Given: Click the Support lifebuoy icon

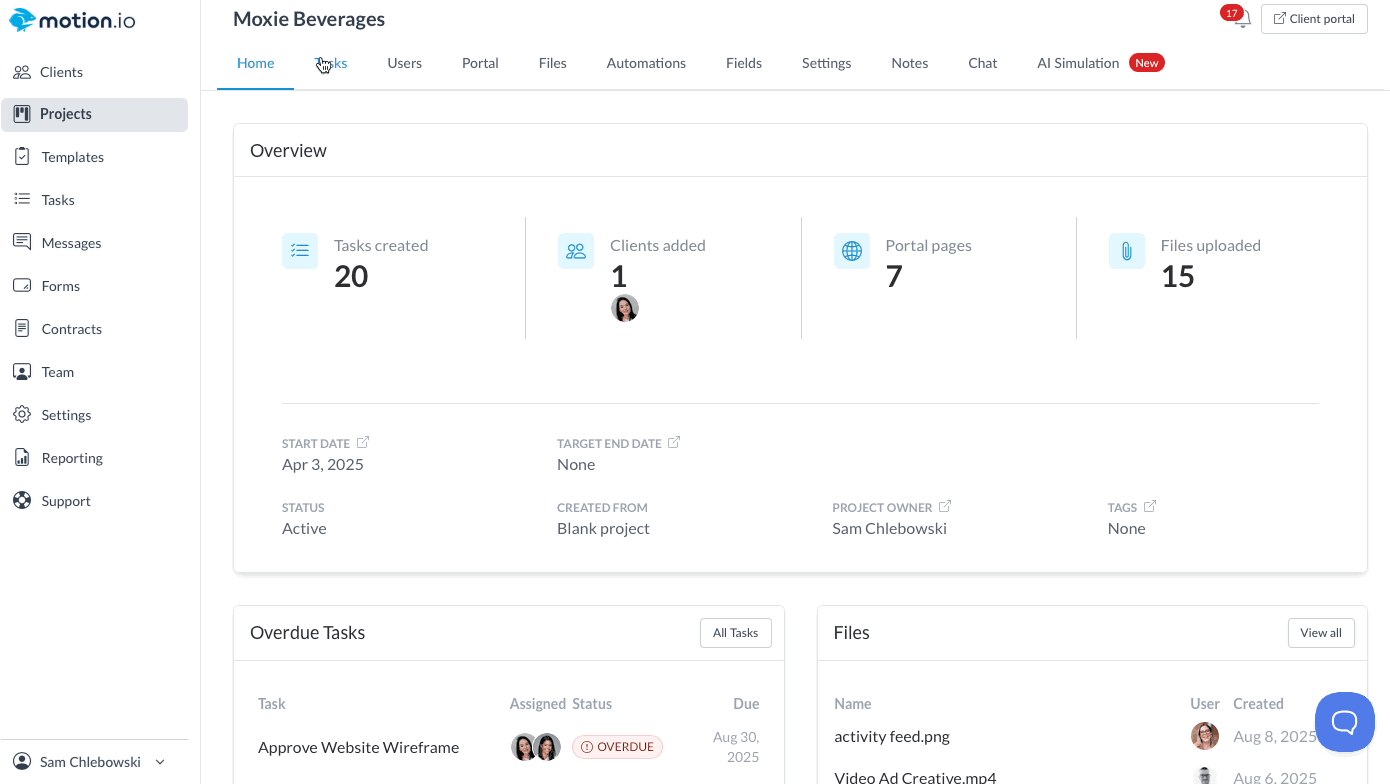Looking at the screenshot, I should point(22,501).
